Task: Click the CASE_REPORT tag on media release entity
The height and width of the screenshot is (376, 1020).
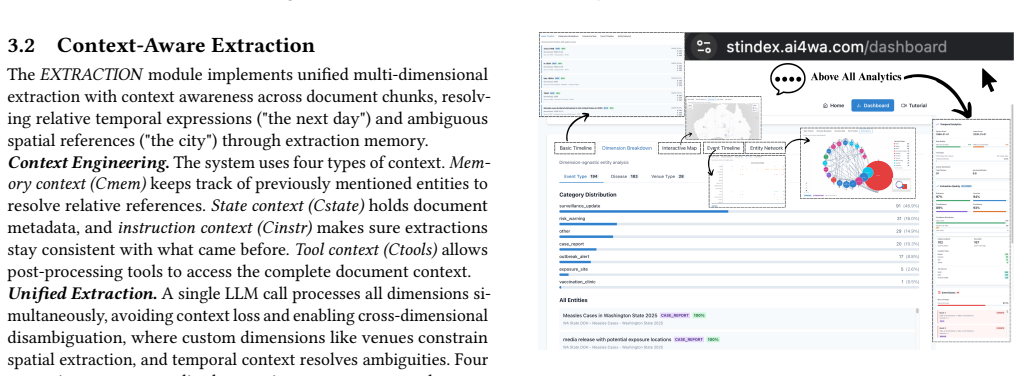Action: (x=689, y=339)
